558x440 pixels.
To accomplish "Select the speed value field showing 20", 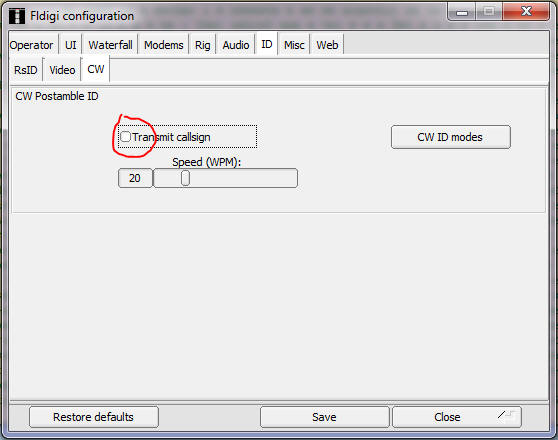I will pyautogui.click(x=135, y=178).
